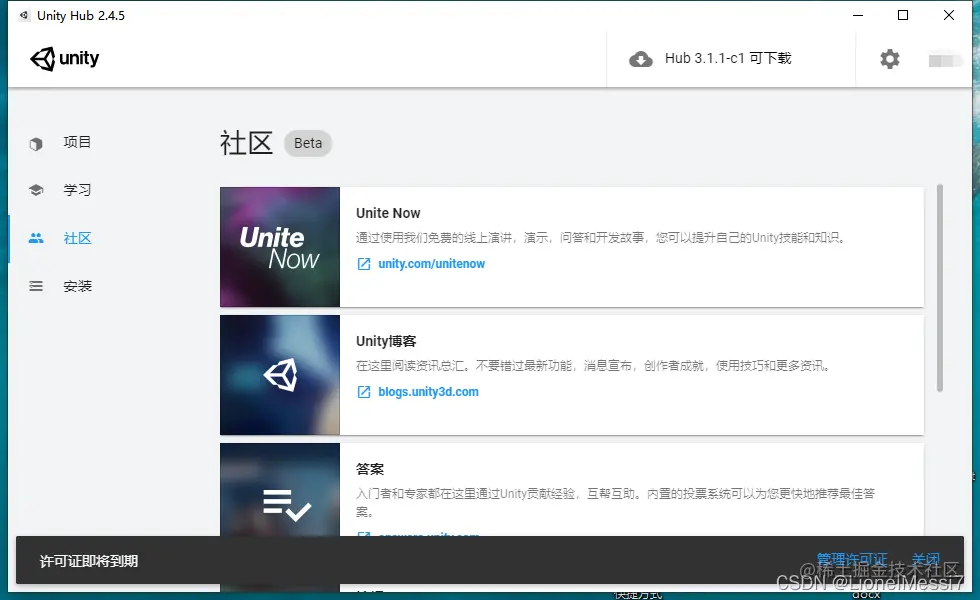The width and height of the screenshot is (980, 600).
Task: Download Hub 3.1.1-c1 update
Action: pos(728,58)
